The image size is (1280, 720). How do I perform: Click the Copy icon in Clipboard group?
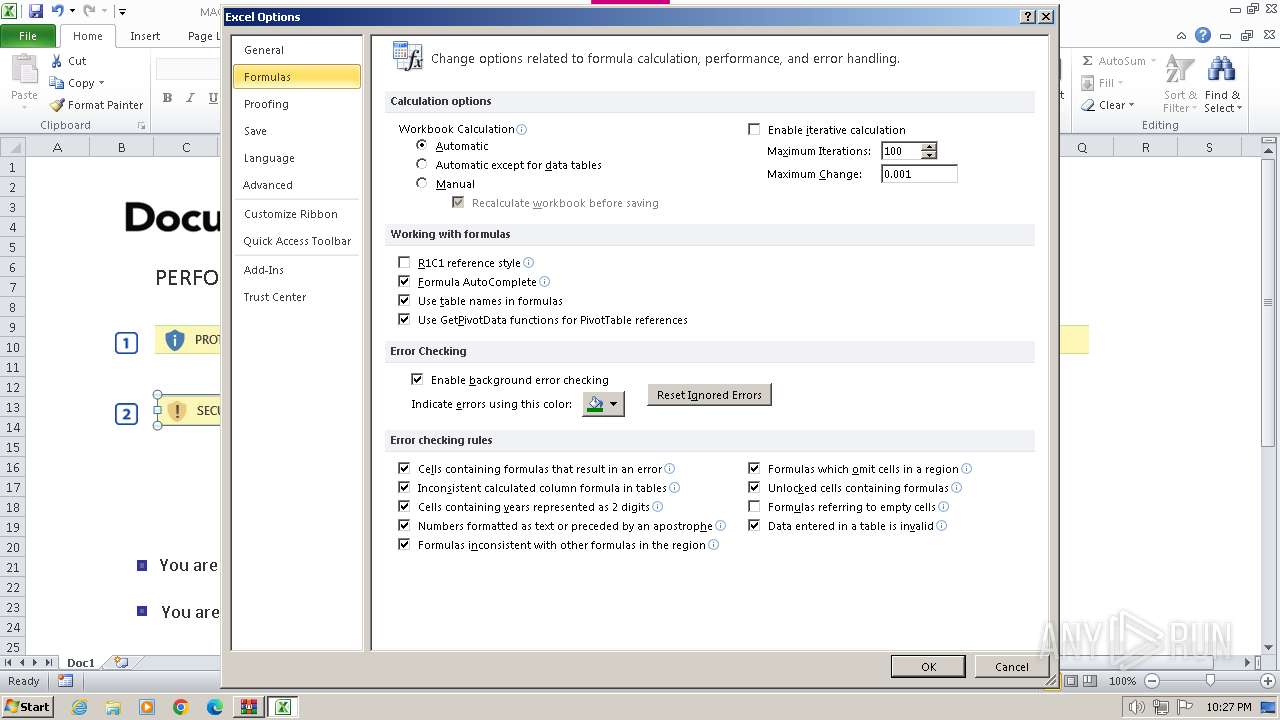point(57,83)
